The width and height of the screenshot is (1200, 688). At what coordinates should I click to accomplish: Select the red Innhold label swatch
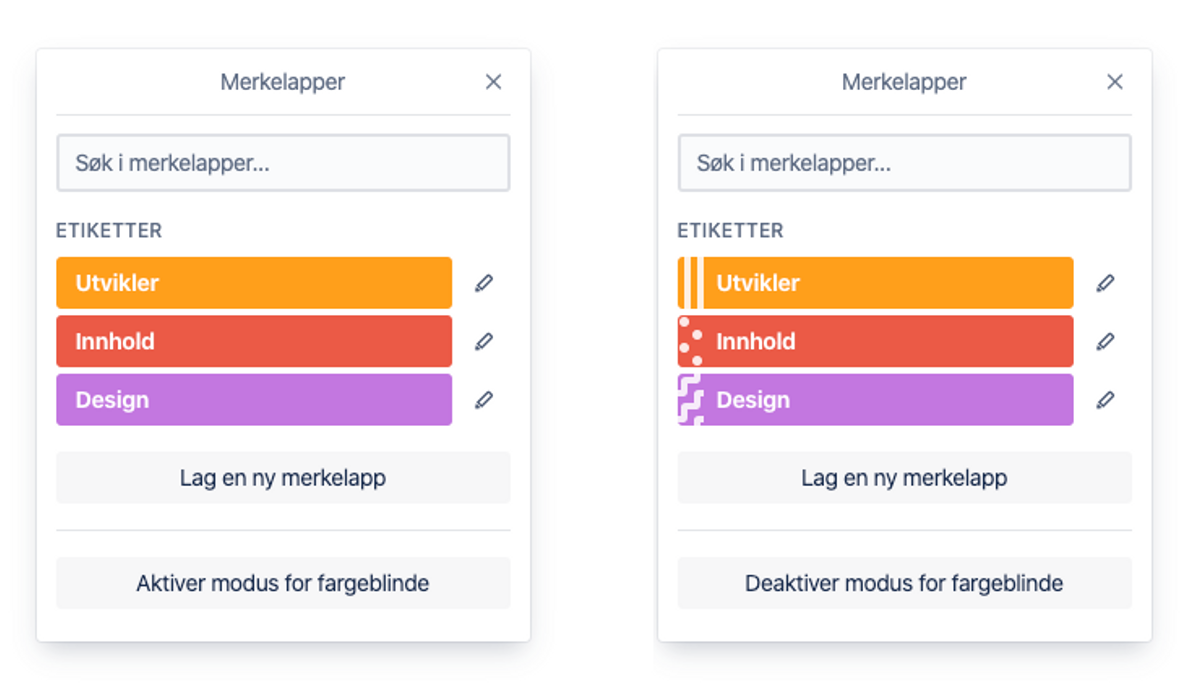coord(253,341)
